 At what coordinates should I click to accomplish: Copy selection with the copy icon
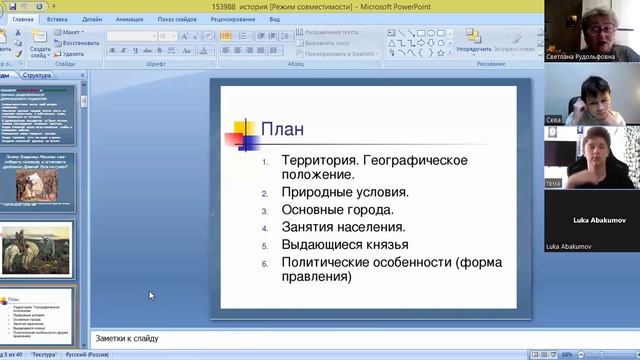click(18, 43)
